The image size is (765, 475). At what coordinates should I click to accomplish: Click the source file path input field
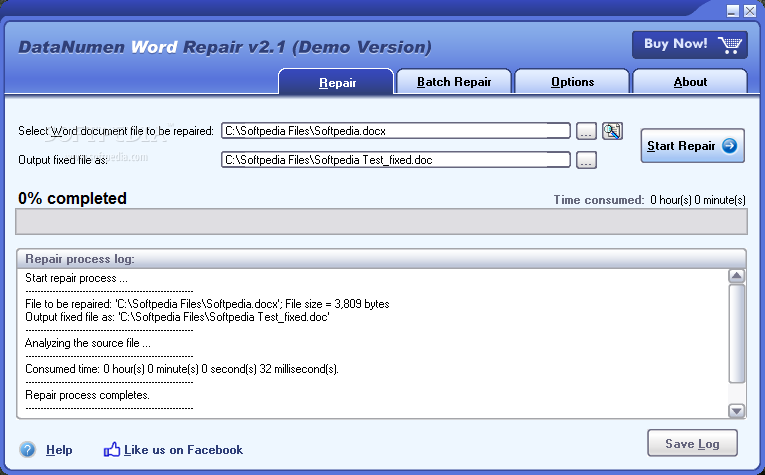396,131
